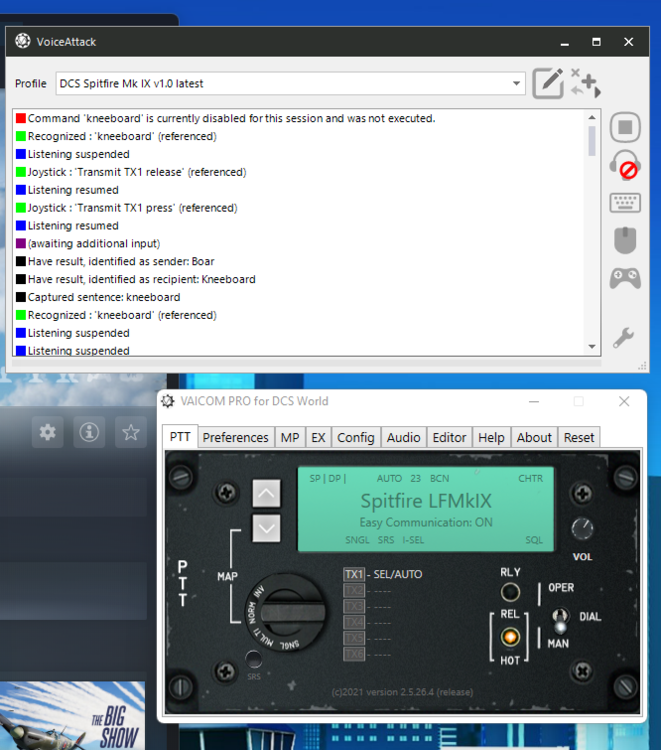The image size is (661, 750).
Task: Open the Preferences tab
Action: click(x=235, y=438)
